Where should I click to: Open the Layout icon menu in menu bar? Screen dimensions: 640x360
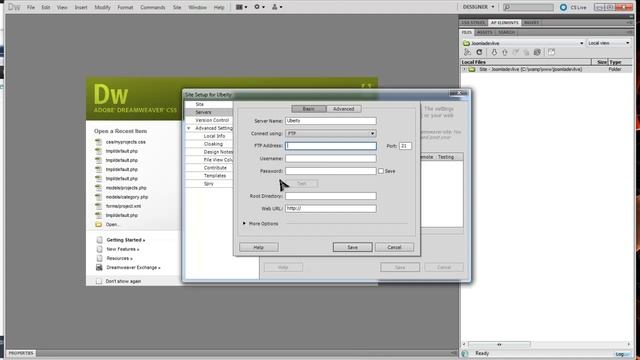click(241, 7)
